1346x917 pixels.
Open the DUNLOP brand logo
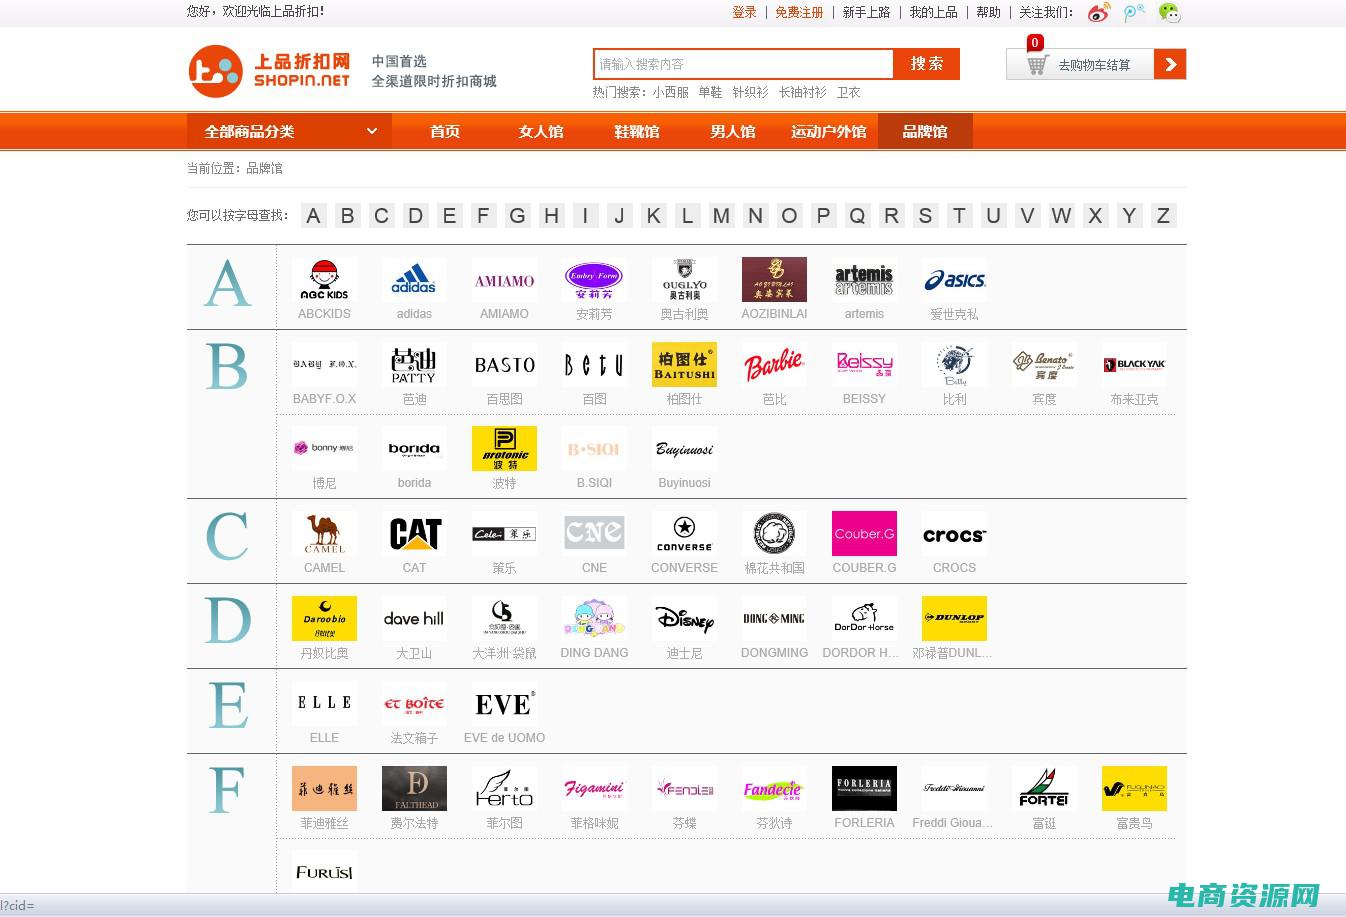pos(954,619)
